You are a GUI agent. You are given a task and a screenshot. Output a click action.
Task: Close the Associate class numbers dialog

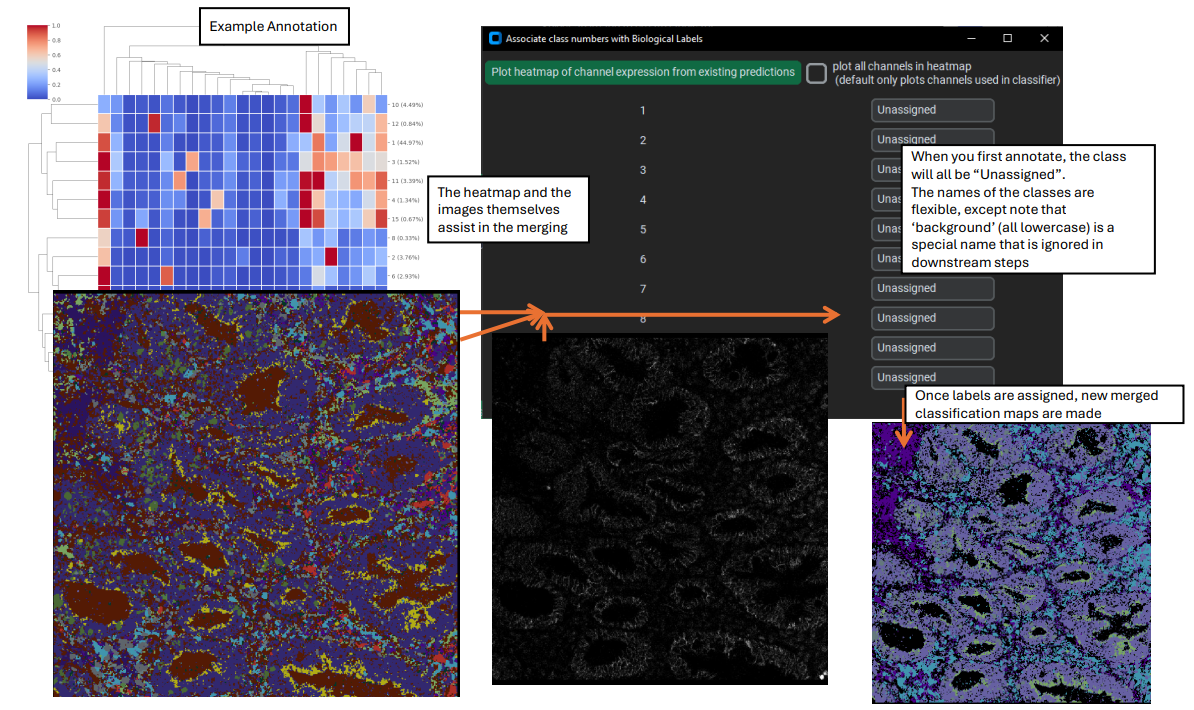coord(1044,38)
